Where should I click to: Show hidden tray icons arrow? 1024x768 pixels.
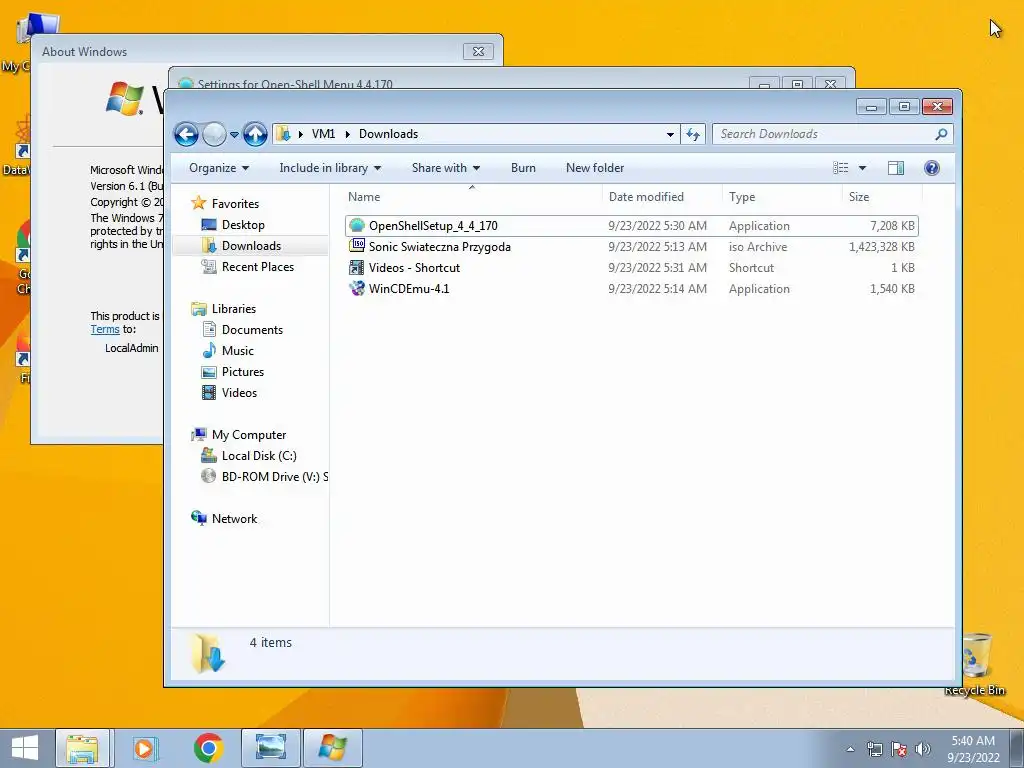[x=850, y=749]
